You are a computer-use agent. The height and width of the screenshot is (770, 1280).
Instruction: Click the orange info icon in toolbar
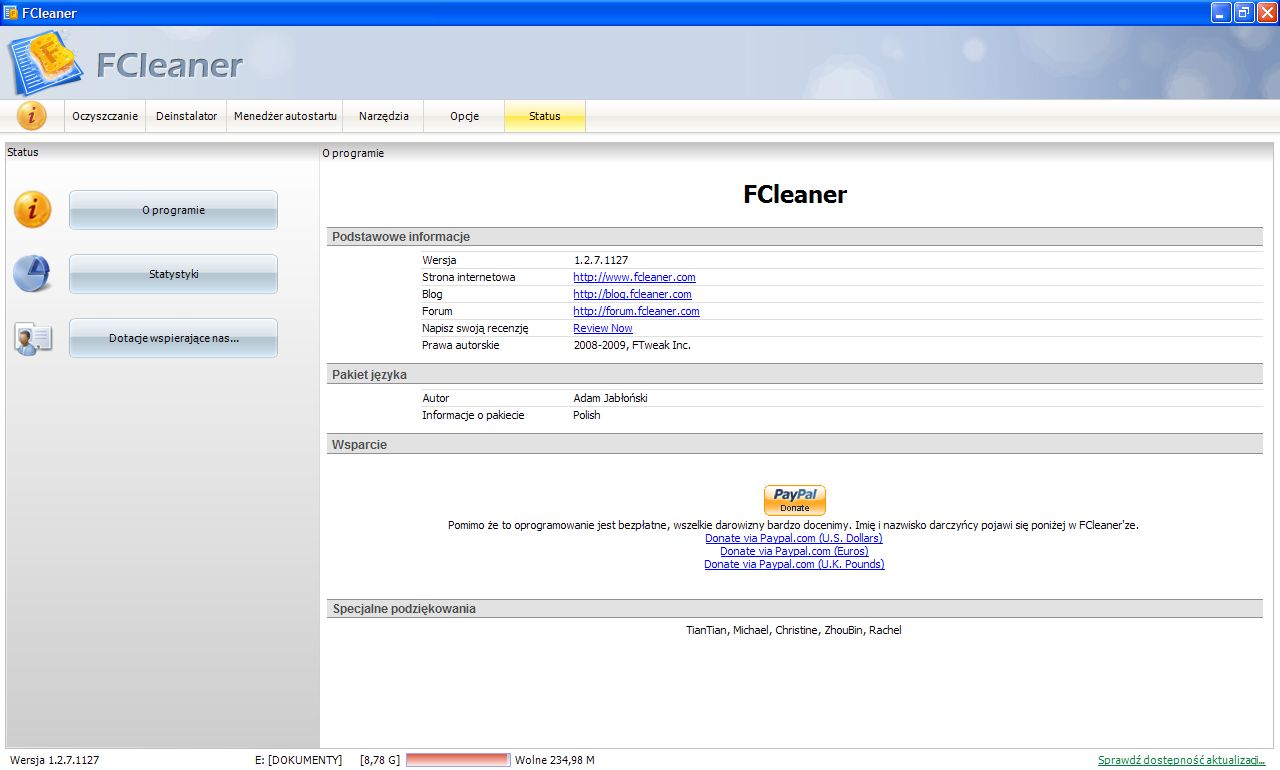(x=32, y=116)
